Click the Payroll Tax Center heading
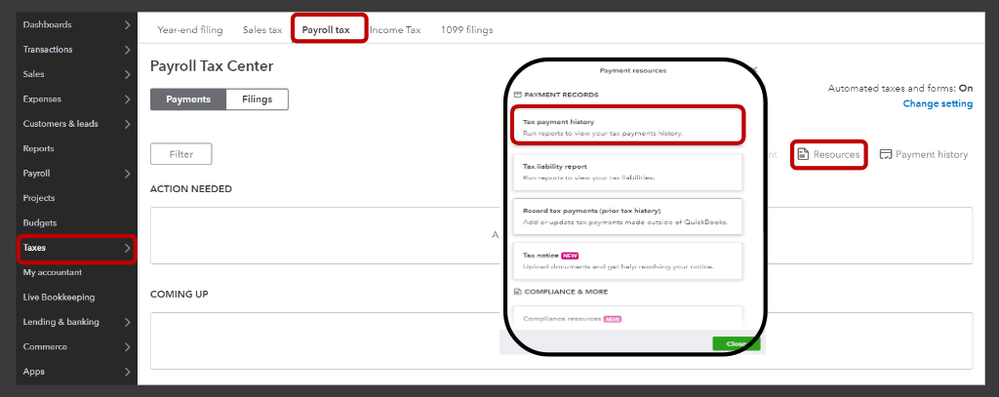 pos(212,66)
